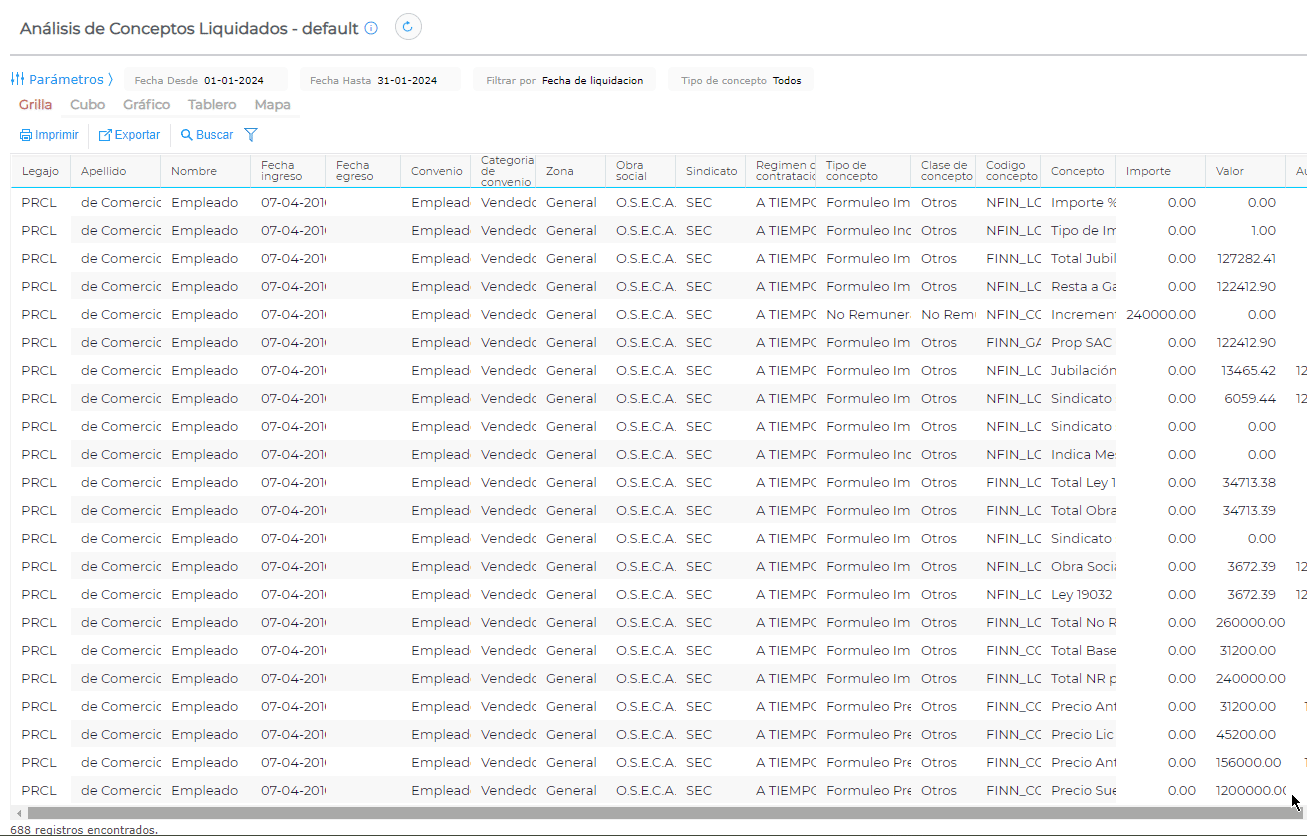1307x836 pixels.
Task: Click the horizontal scrollbar under the grid
Action: click(x=650, y=813)
